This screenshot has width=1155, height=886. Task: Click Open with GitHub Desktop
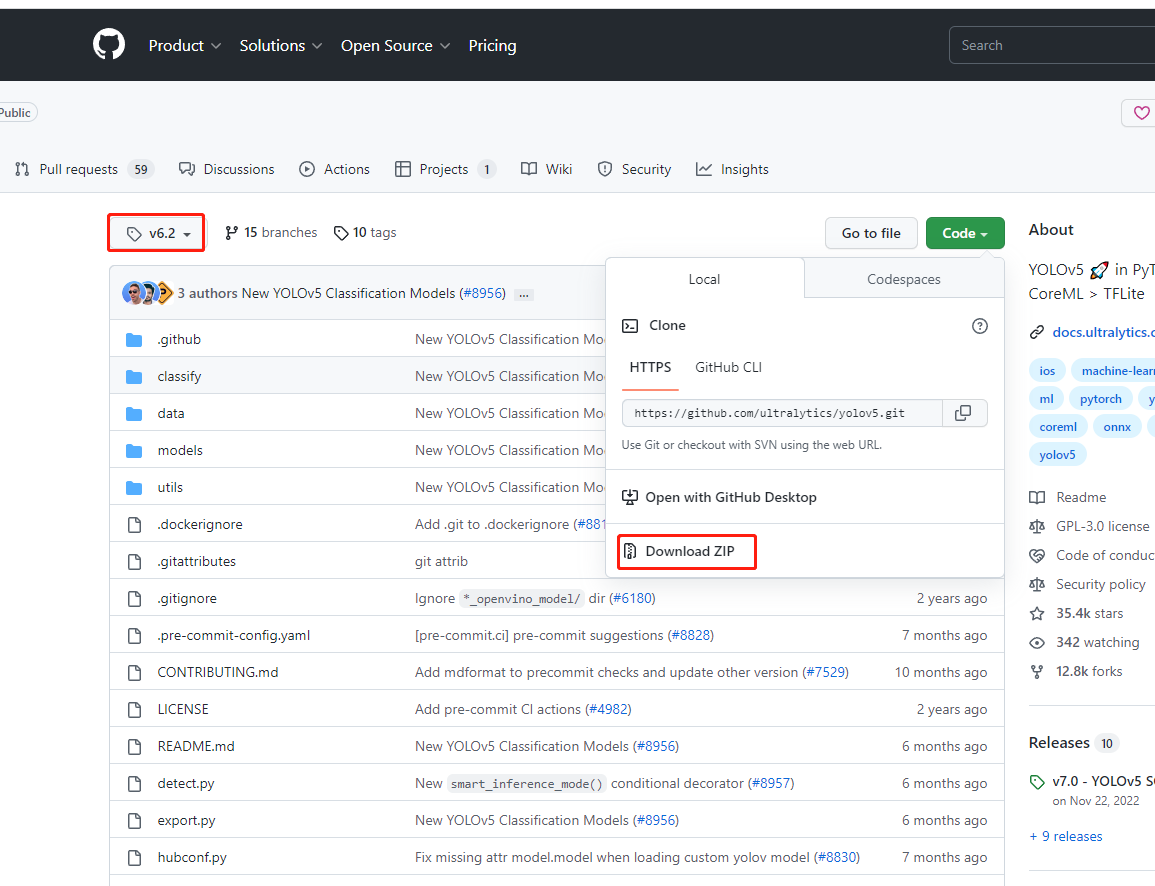[731, 497]
